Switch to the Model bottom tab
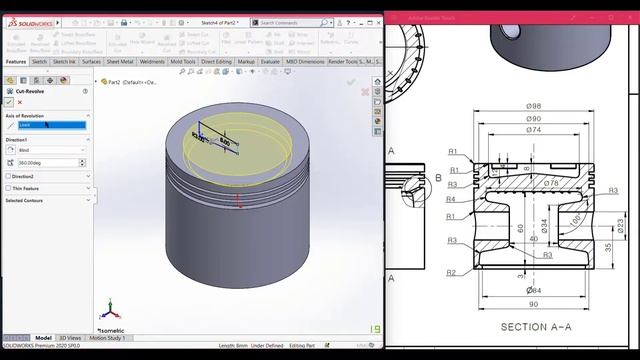 43,338
